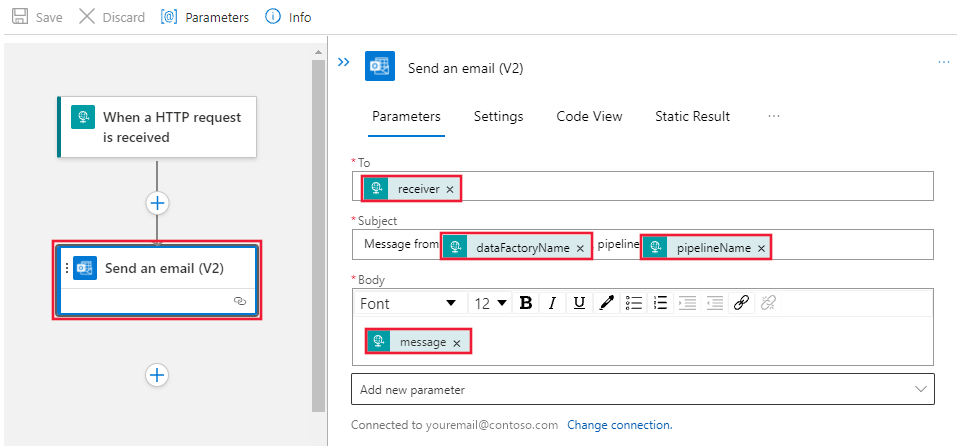Select the When a HTTP request is received trigger

pyautogui.click(x=157, y=127)
